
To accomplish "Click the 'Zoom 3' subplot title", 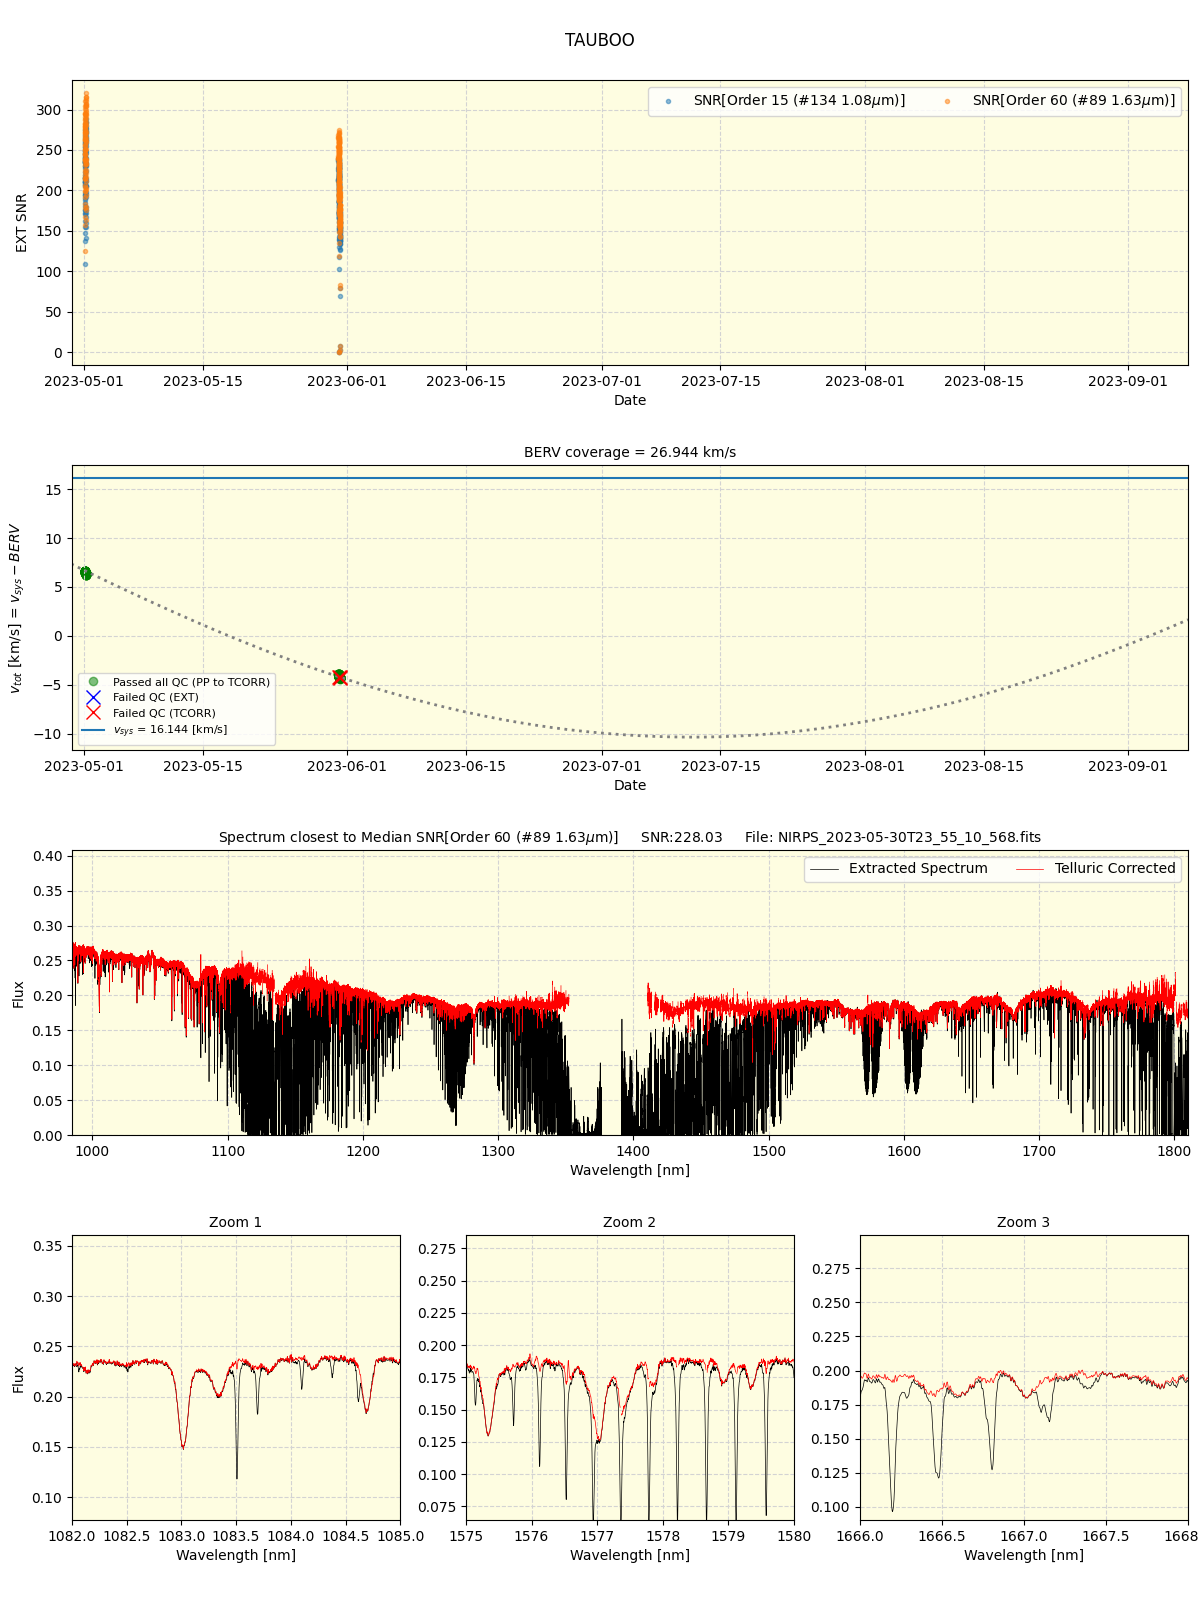I will coord(1024,1222).
